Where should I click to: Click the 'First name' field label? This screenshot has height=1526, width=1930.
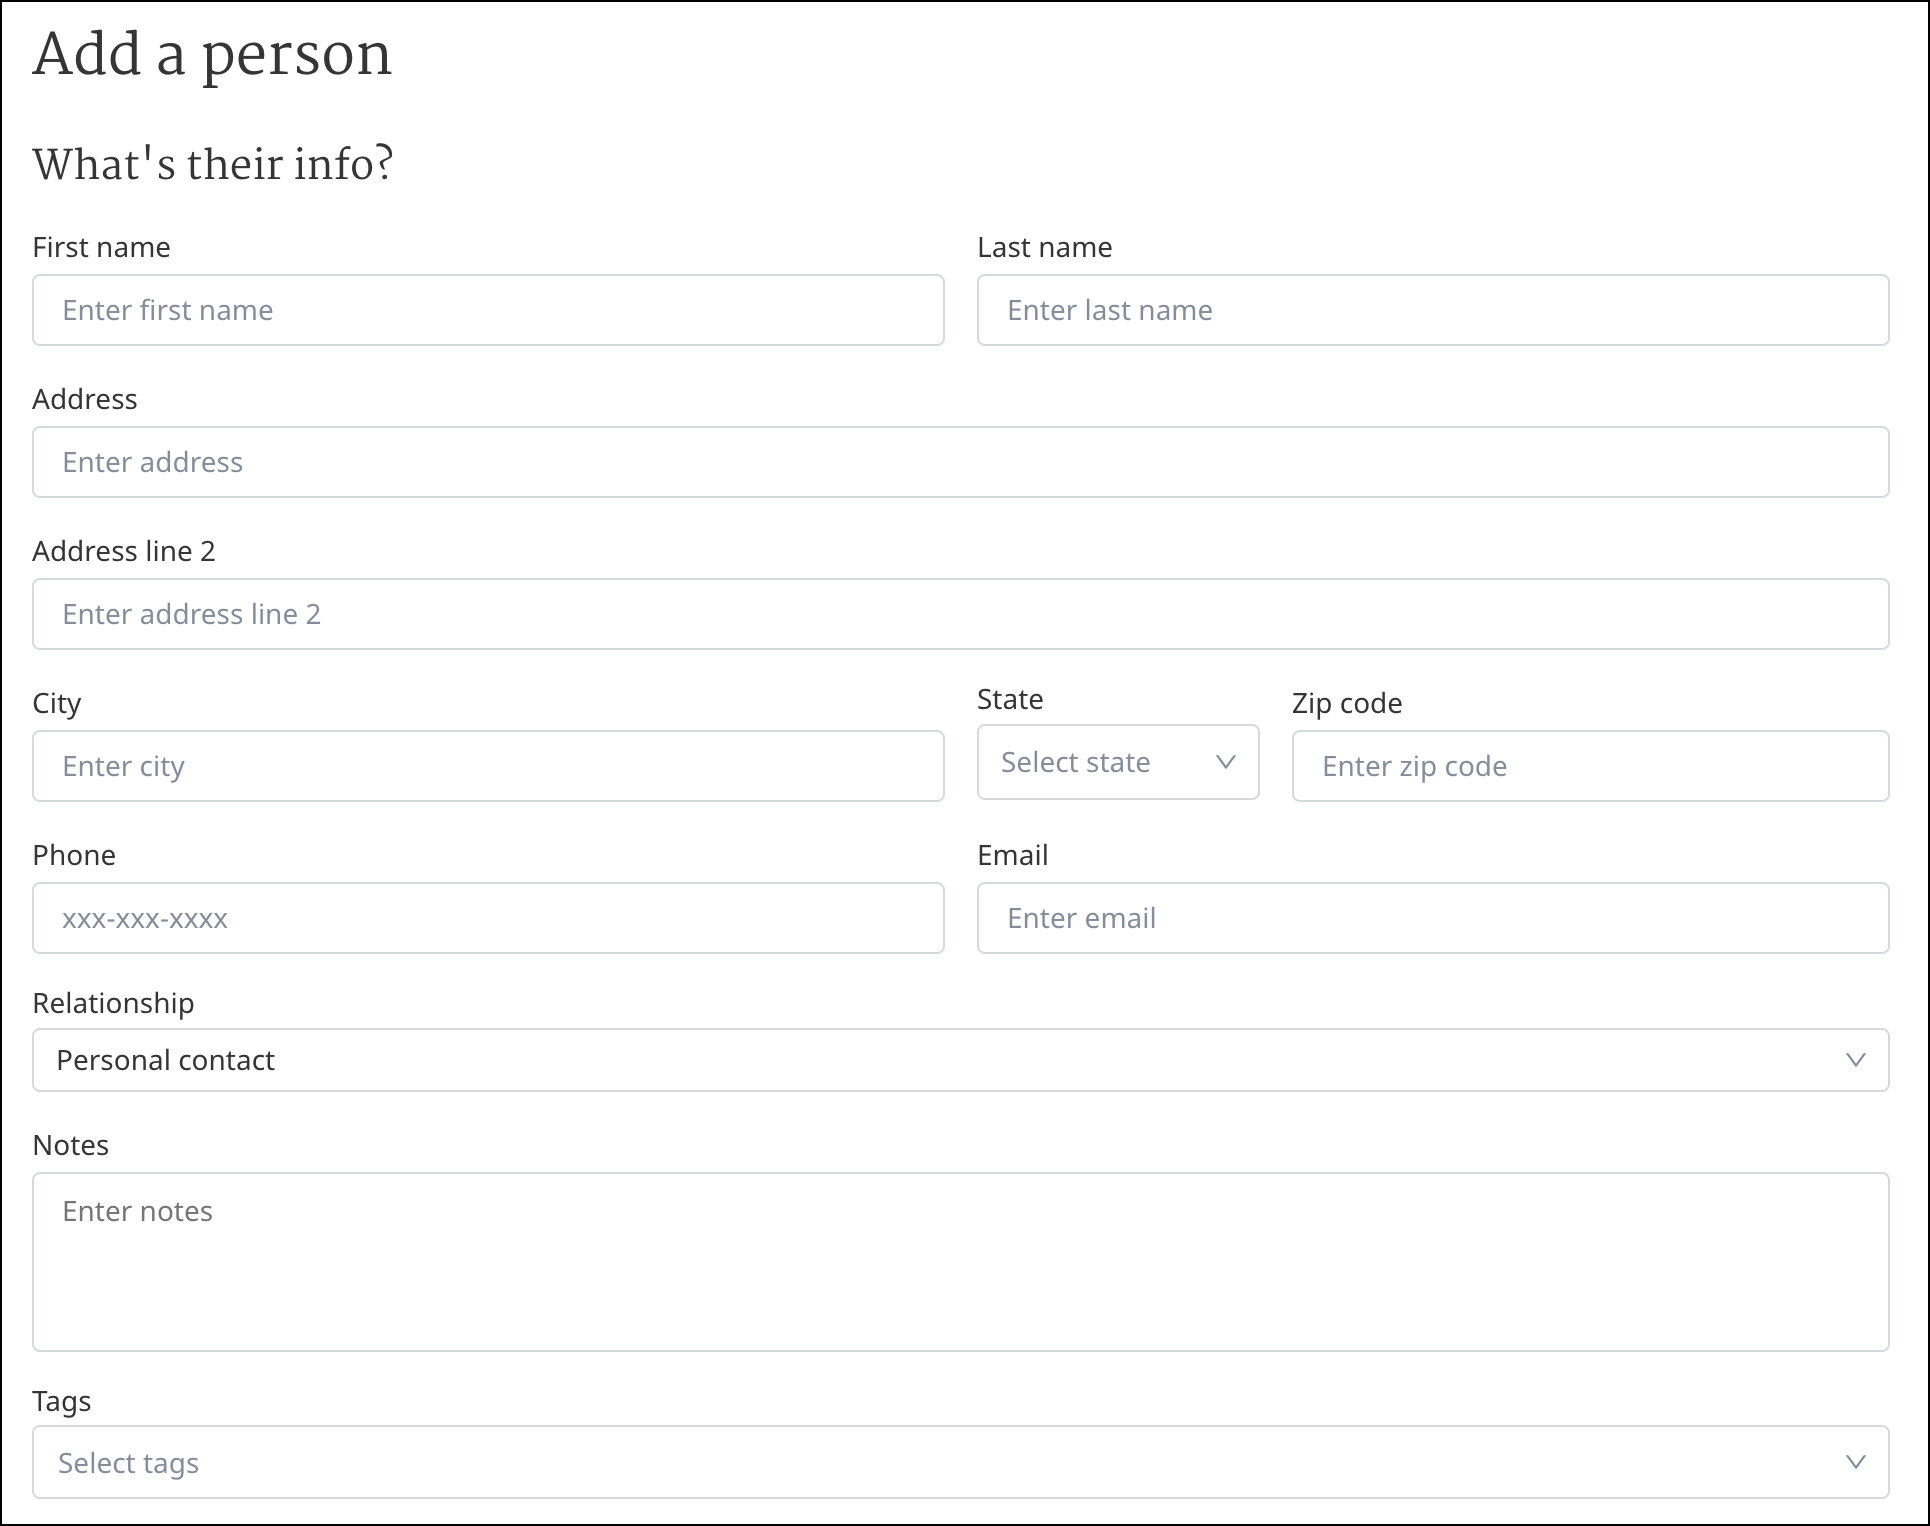tap(101, 247)
